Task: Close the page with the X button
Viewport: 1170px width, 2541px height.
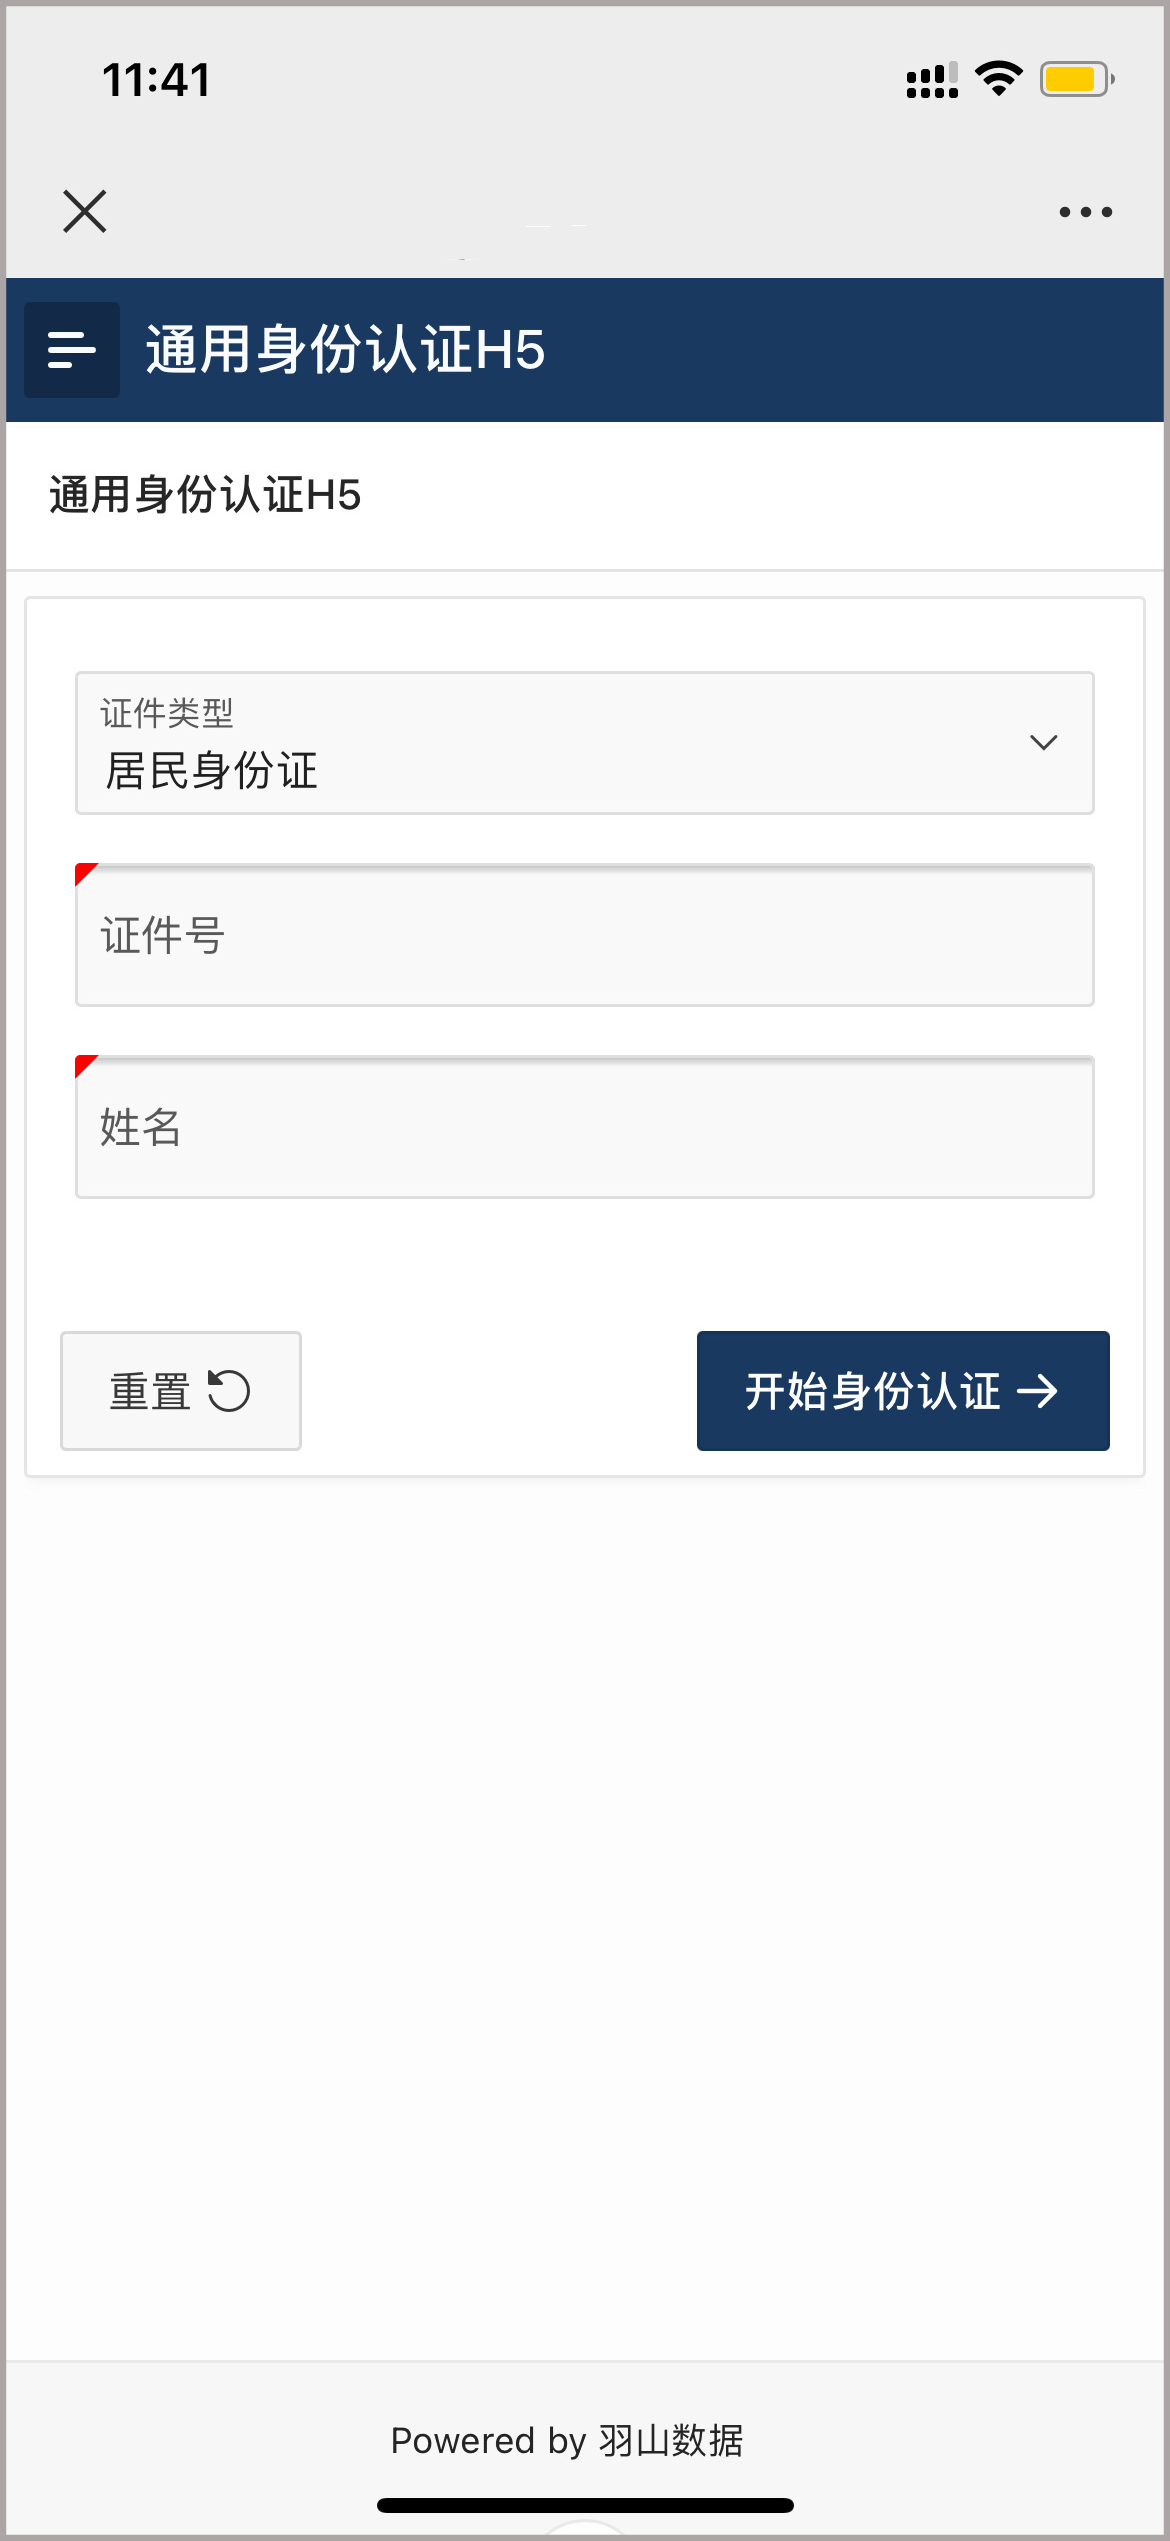Action: (84, 211)
